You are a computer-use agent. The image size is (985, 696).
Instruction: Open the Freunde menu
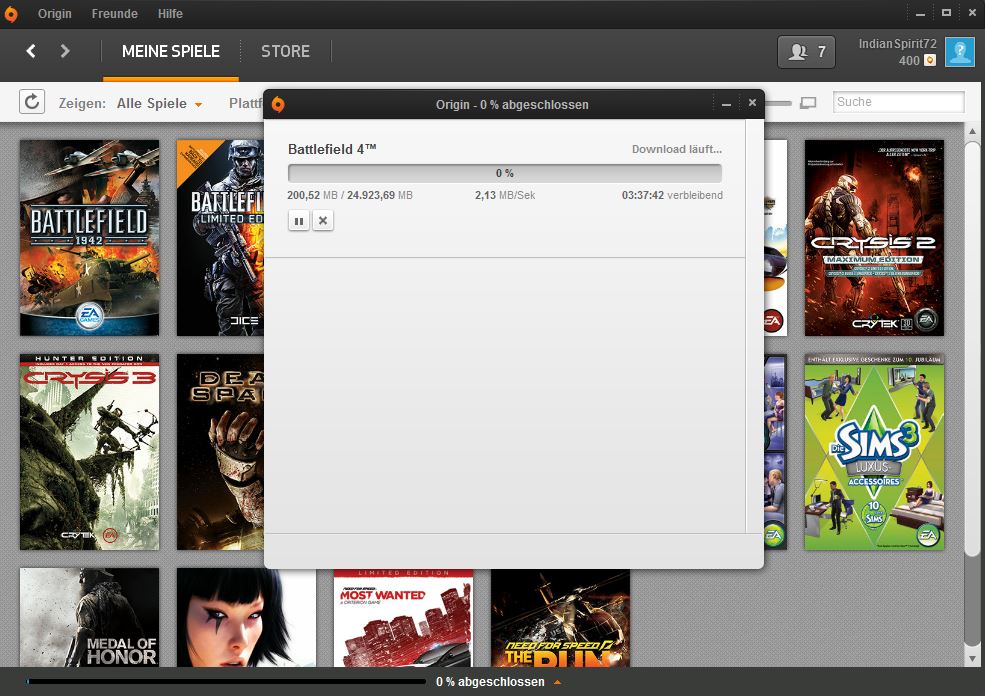click(x=114, y=13)
